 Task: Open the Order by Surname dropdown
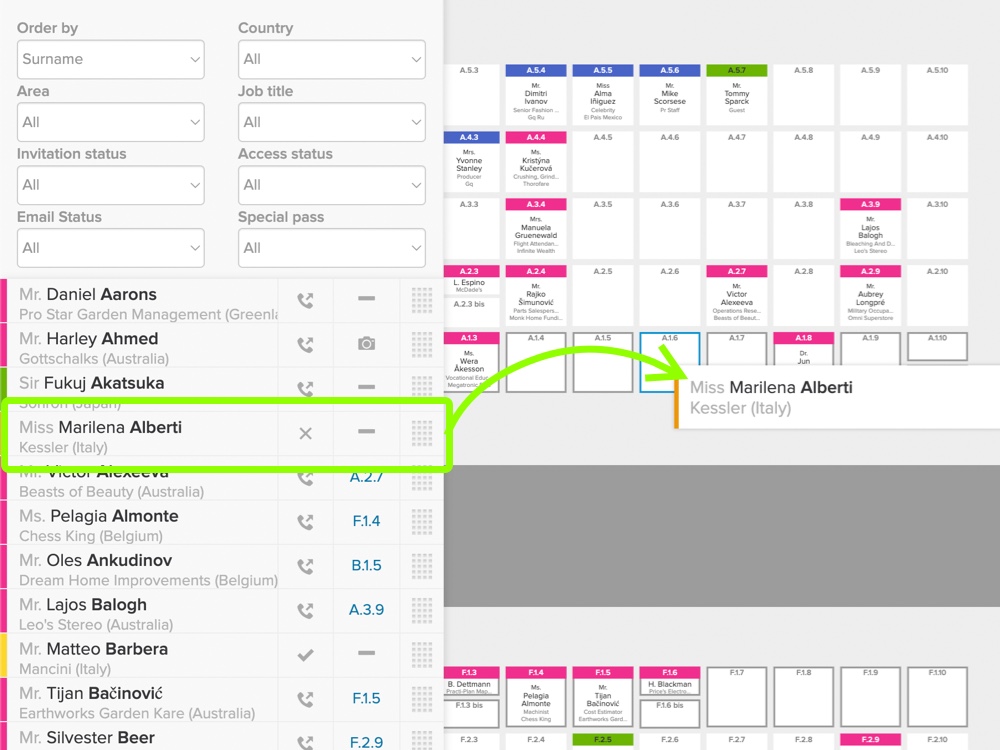tap(110, 59)
